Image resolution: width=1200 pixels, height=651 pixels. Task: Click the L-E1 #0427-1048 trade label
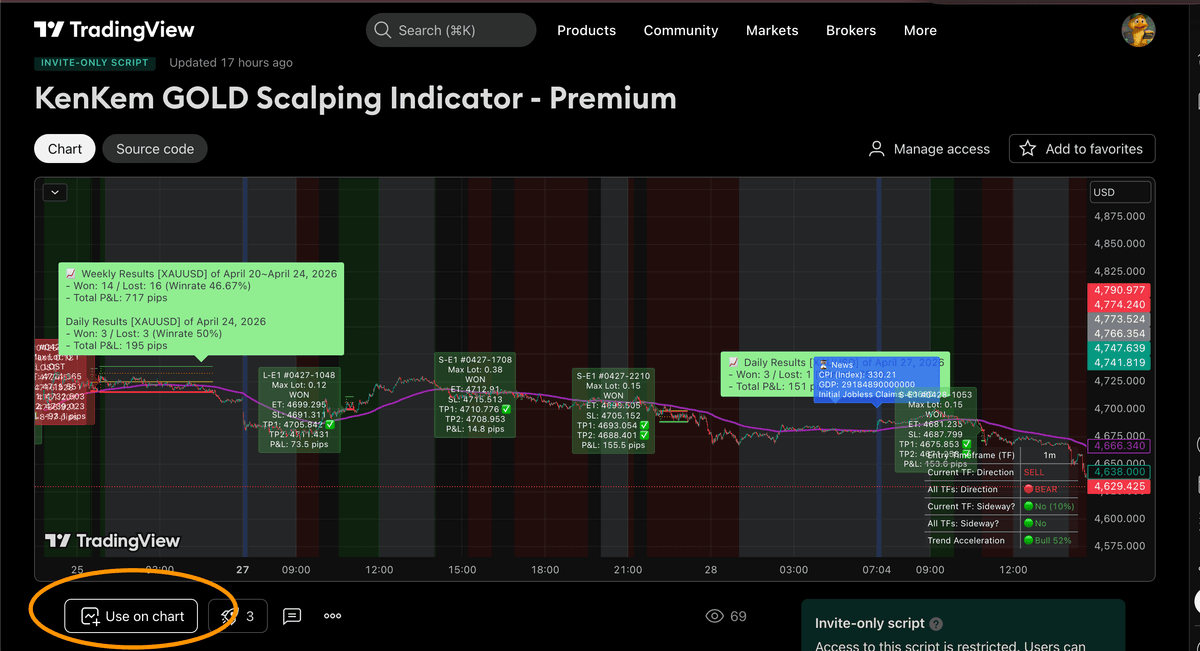pos(299,410)
